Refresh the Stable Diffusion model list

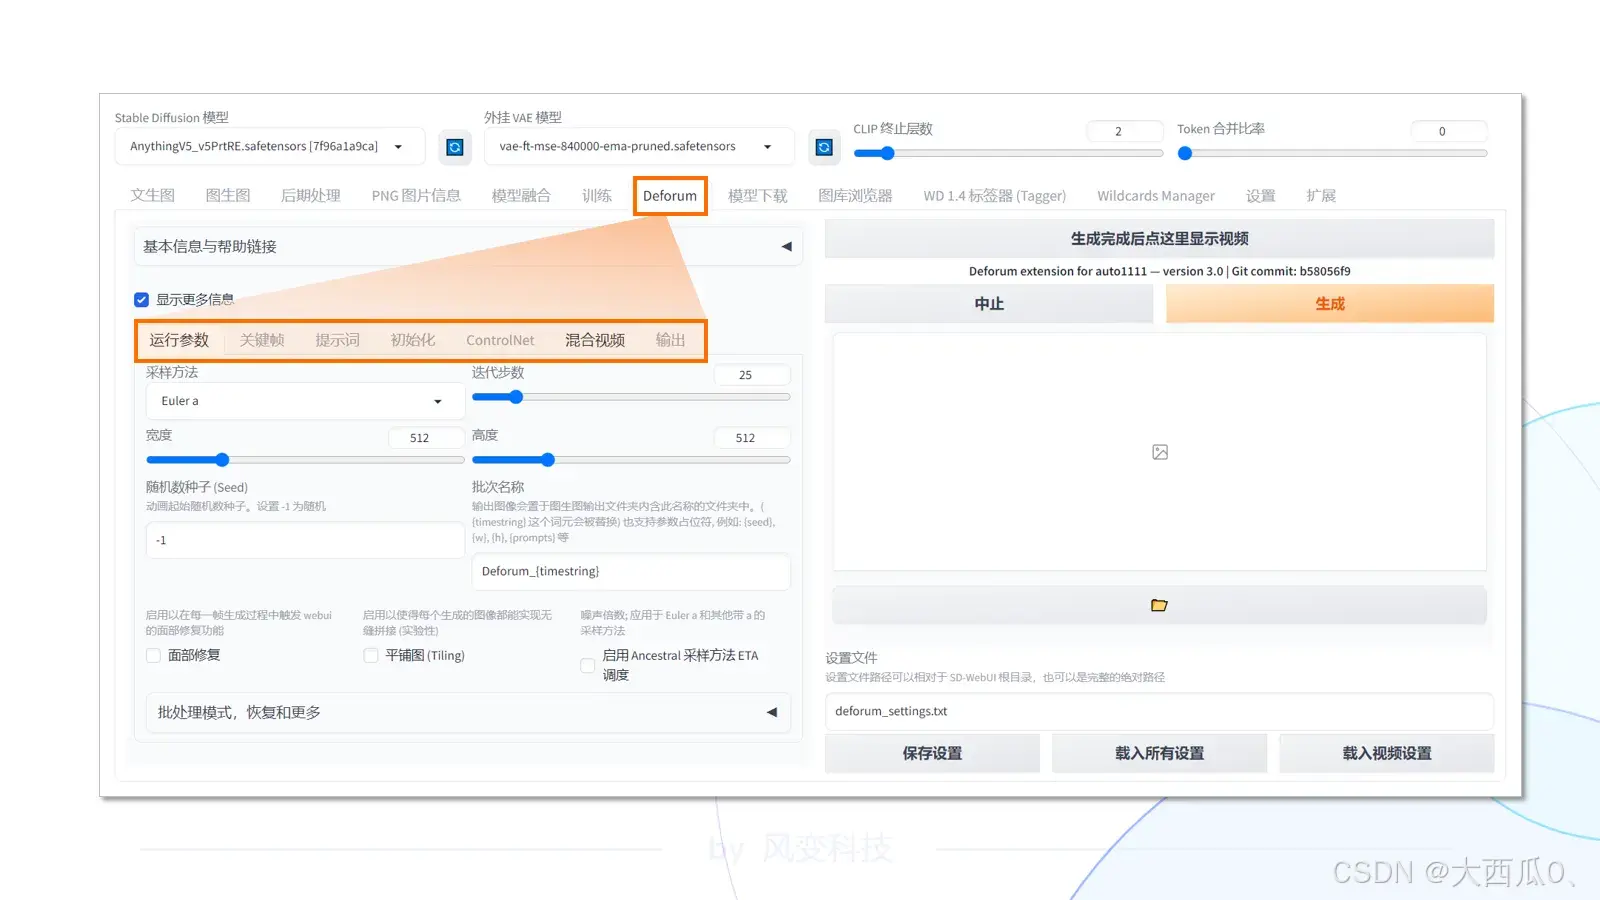click(x=455, y=147)
